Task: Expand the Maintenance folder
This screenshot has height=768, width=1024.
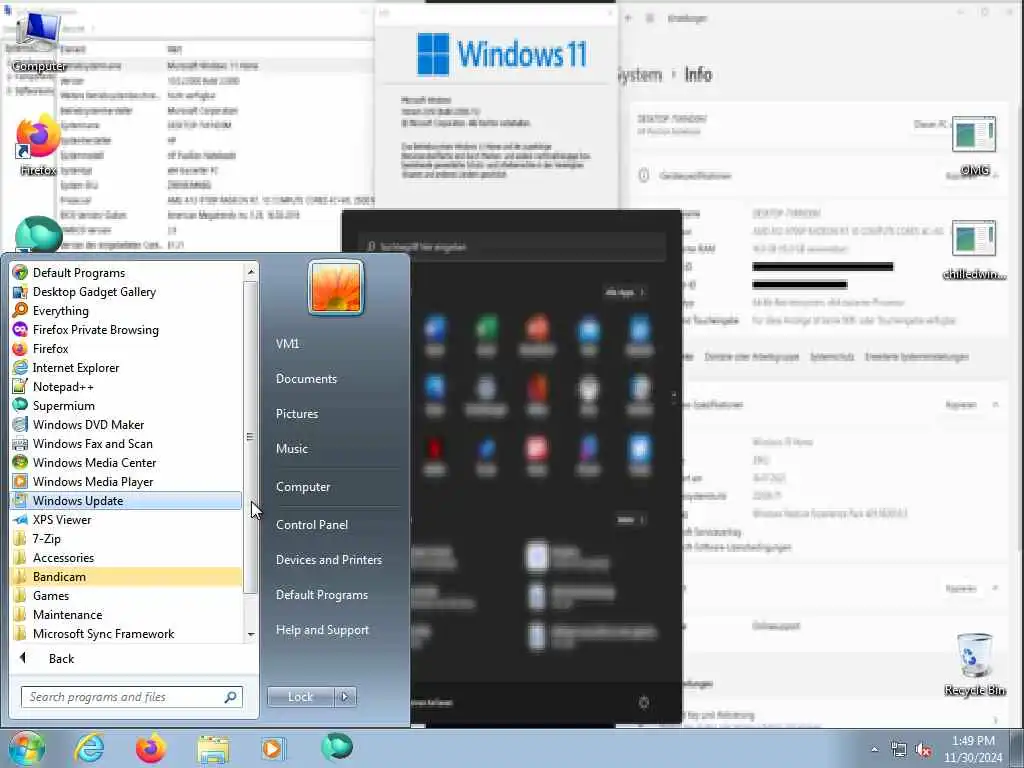Action: (x=126, y=615)
